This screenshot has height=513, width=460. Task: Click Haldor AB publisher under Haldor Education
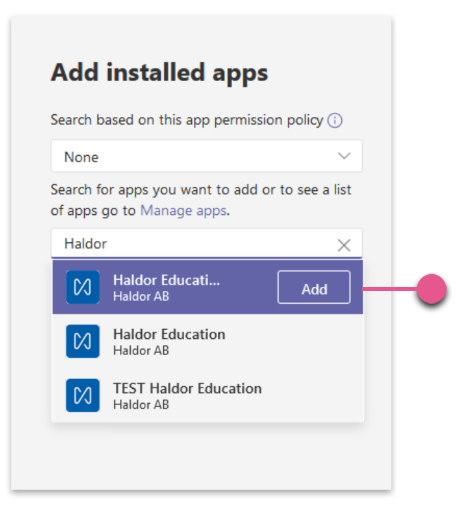(141, 351)
